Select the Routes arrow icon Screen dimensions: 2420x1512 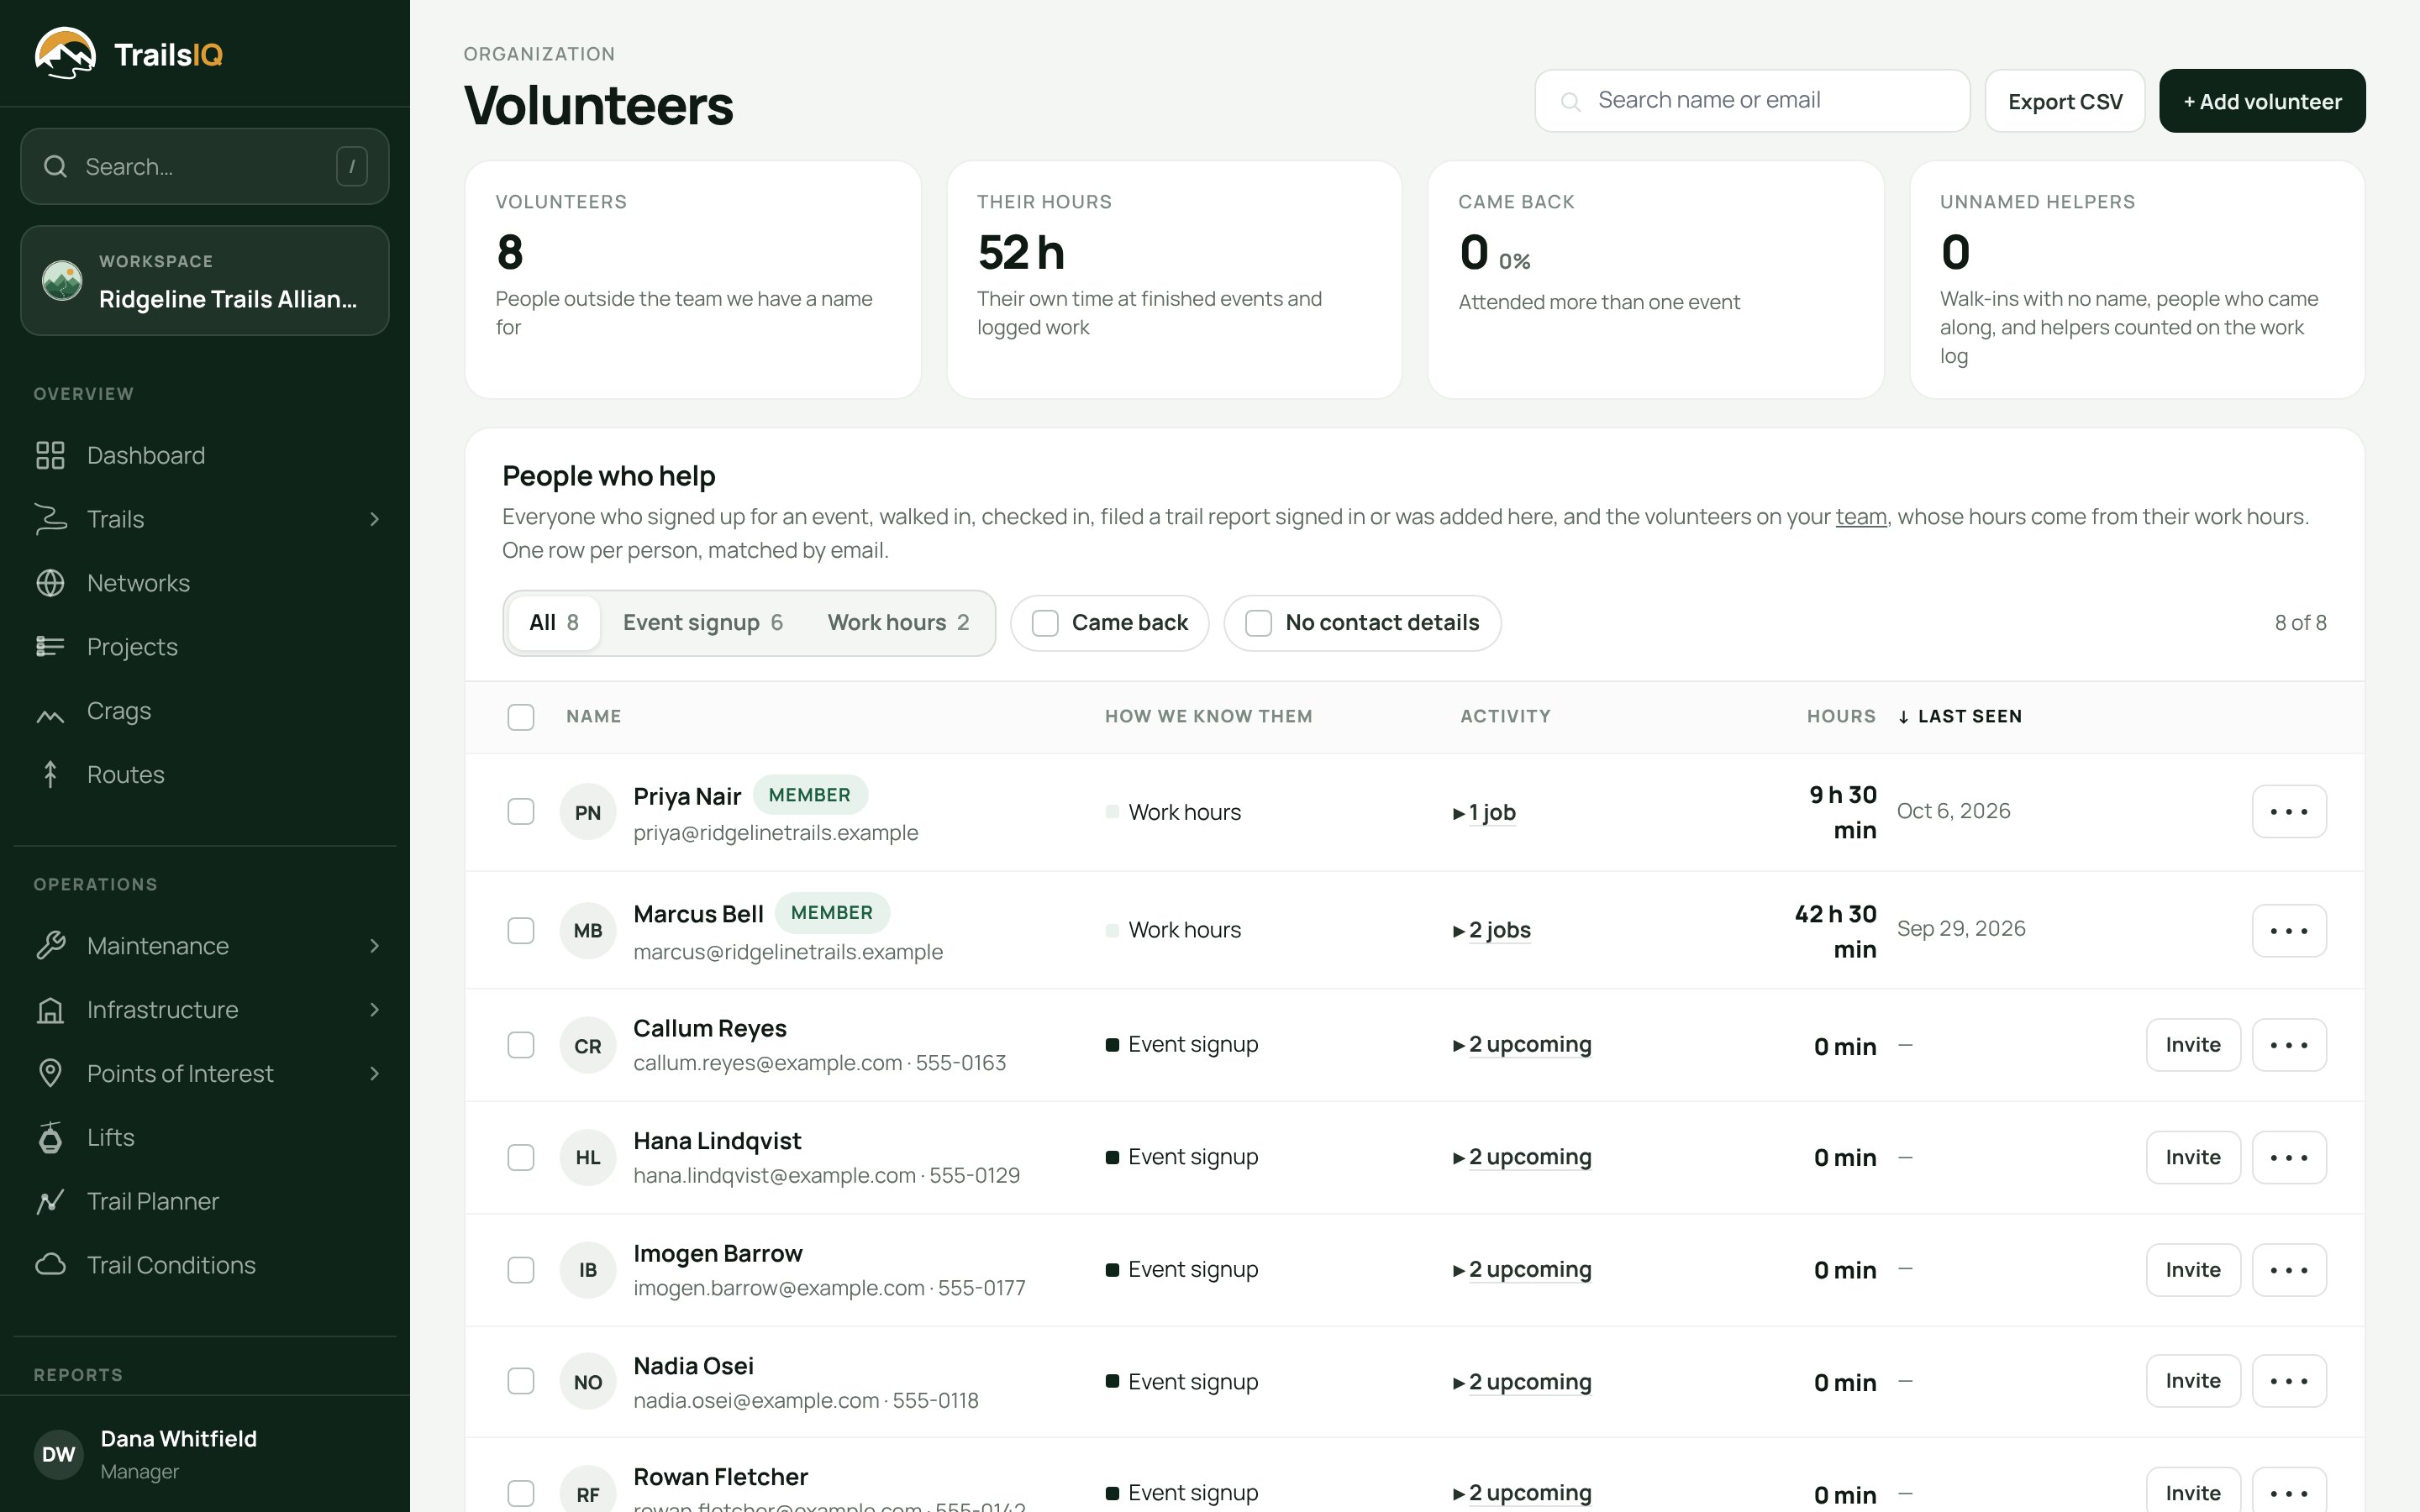[50, 775]
